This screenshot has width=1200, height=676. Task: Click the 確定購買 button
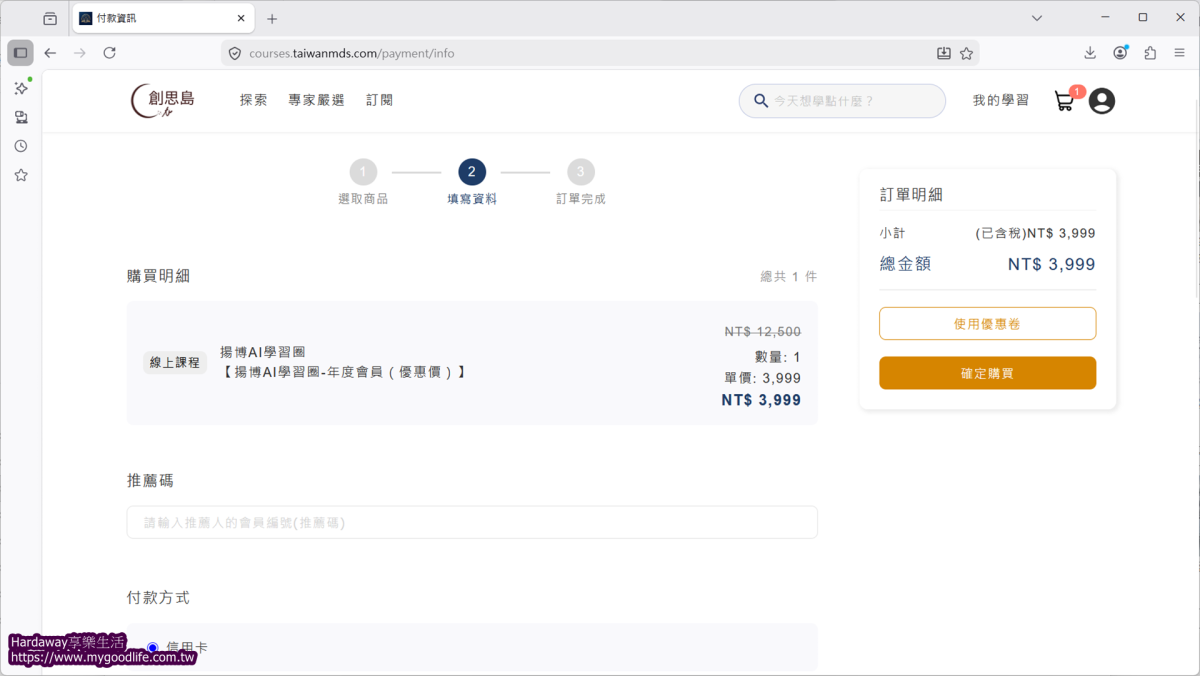pos(987,373)
